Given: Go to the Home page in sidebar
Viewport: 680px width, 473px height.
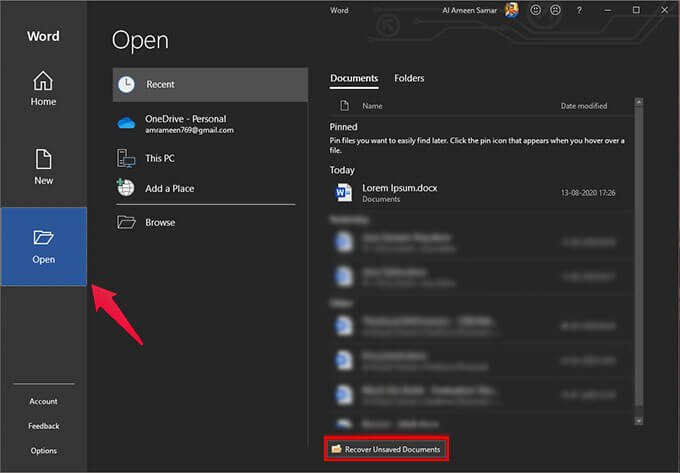Looking at the screenshot, I should click(43, 89).
